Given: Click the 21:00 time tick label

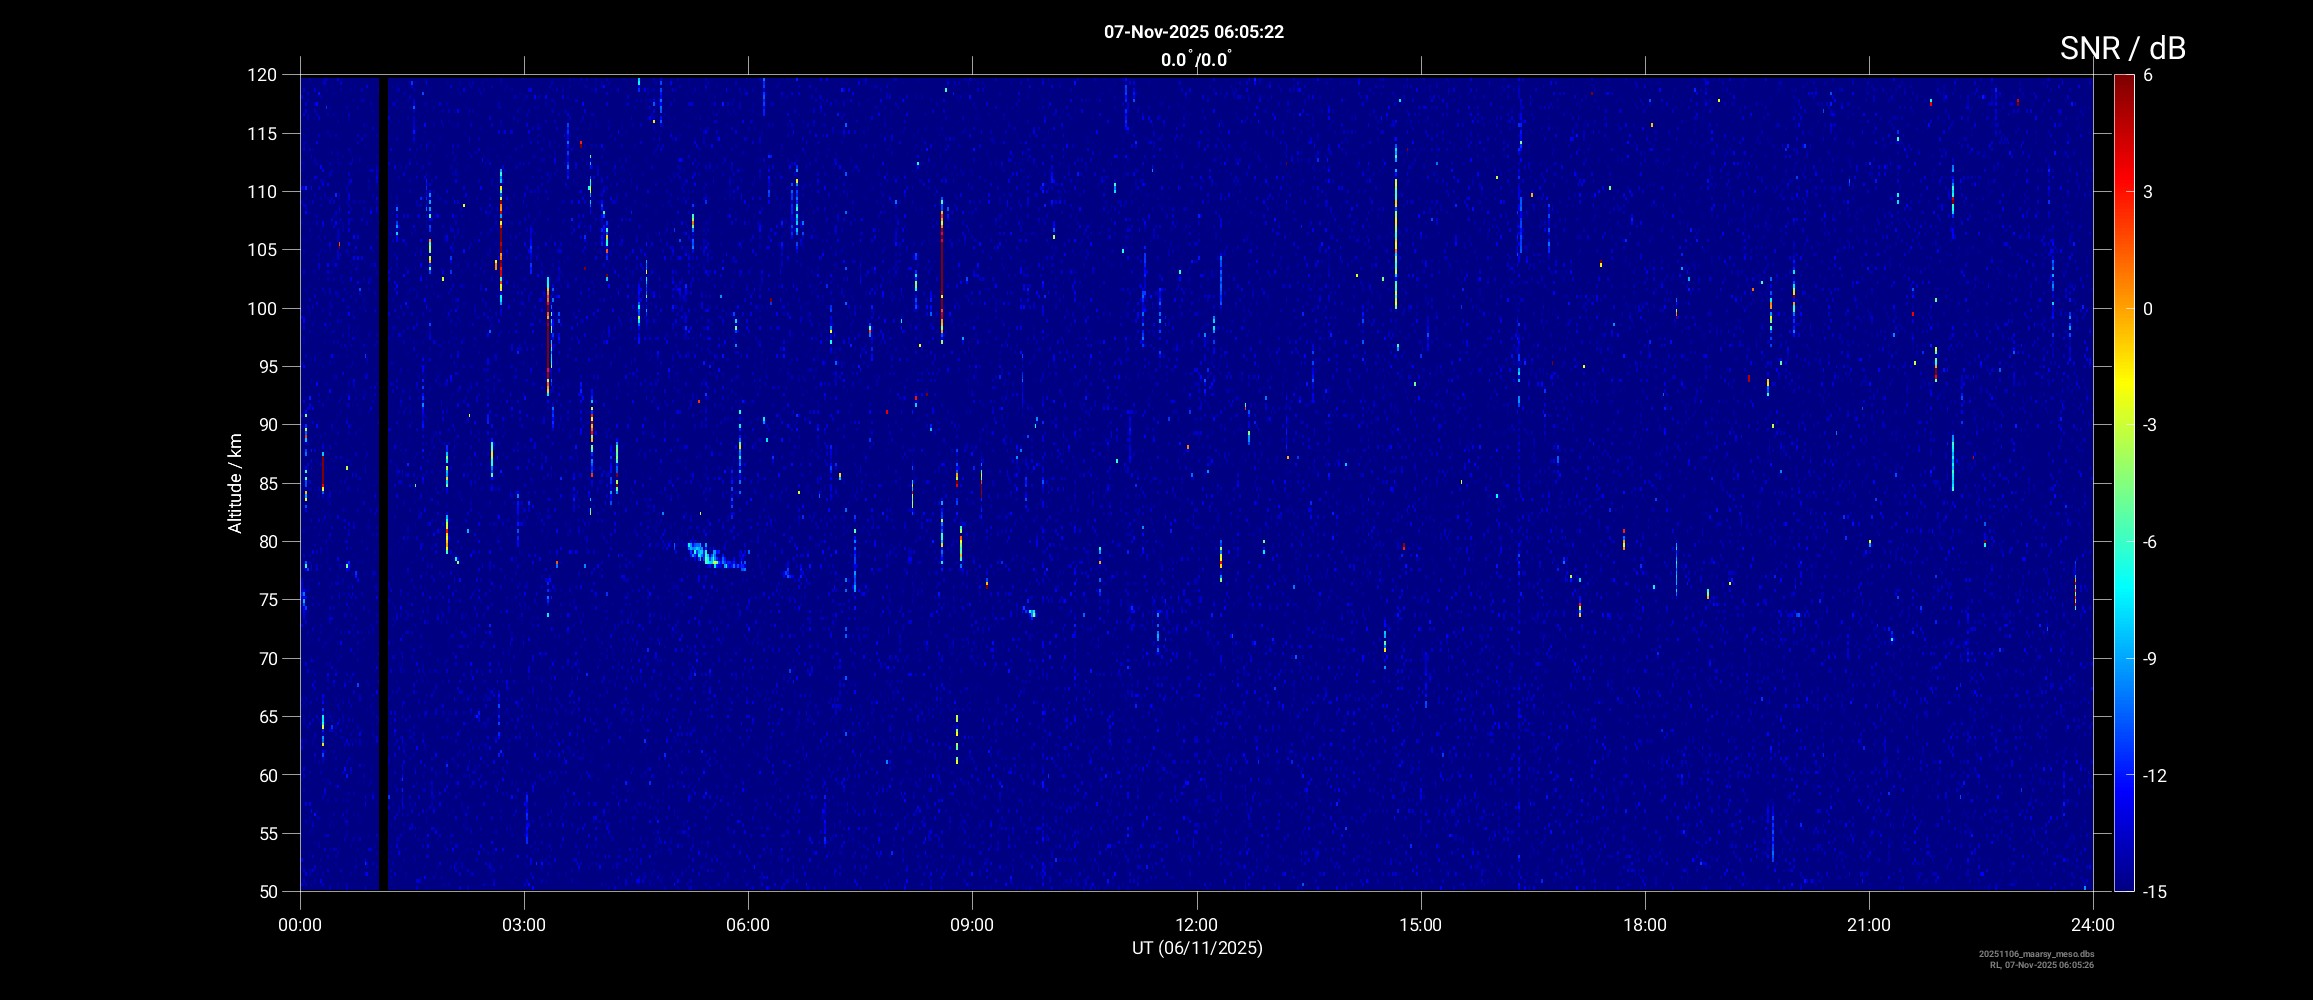Looking at the screenshot, I should [x=1868, y=925].
